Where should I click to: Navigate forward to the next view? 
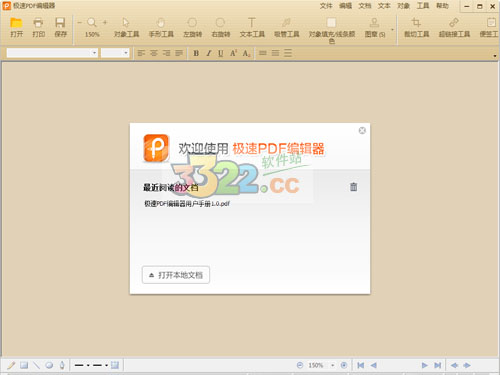click(x=467, y=365)
